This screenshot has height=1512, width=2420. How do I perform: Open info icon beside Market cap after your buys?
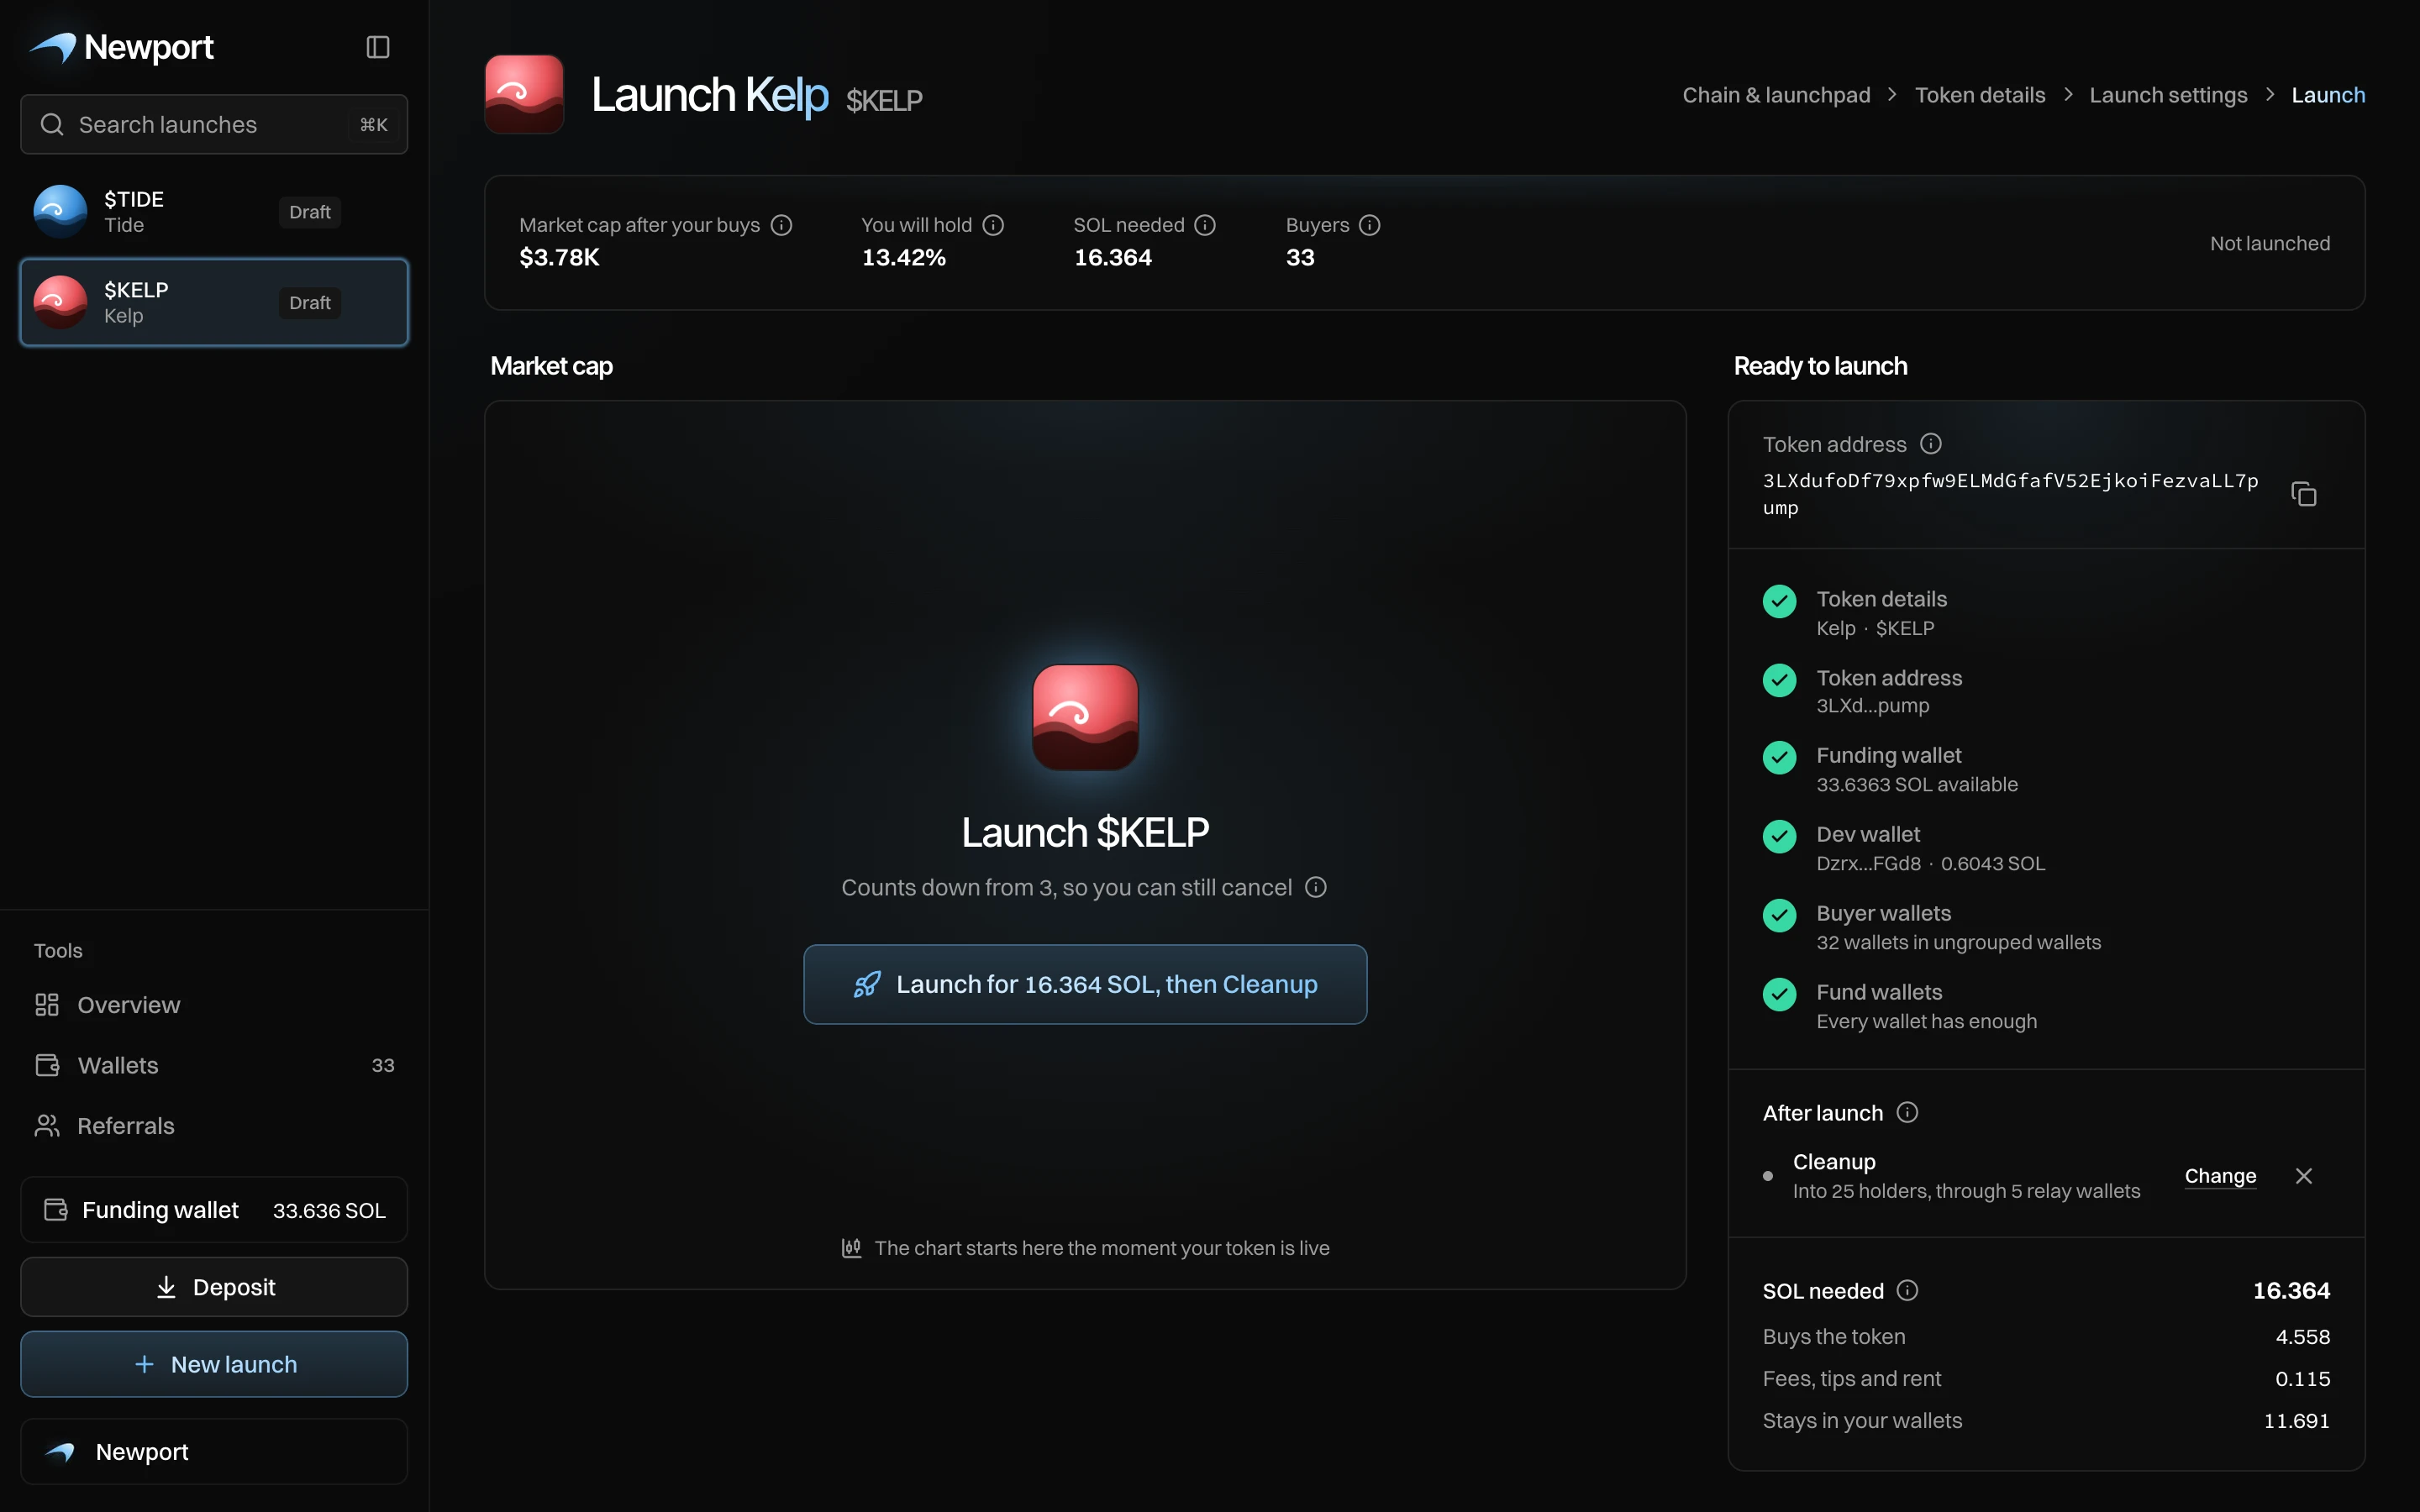coord(782,225)
